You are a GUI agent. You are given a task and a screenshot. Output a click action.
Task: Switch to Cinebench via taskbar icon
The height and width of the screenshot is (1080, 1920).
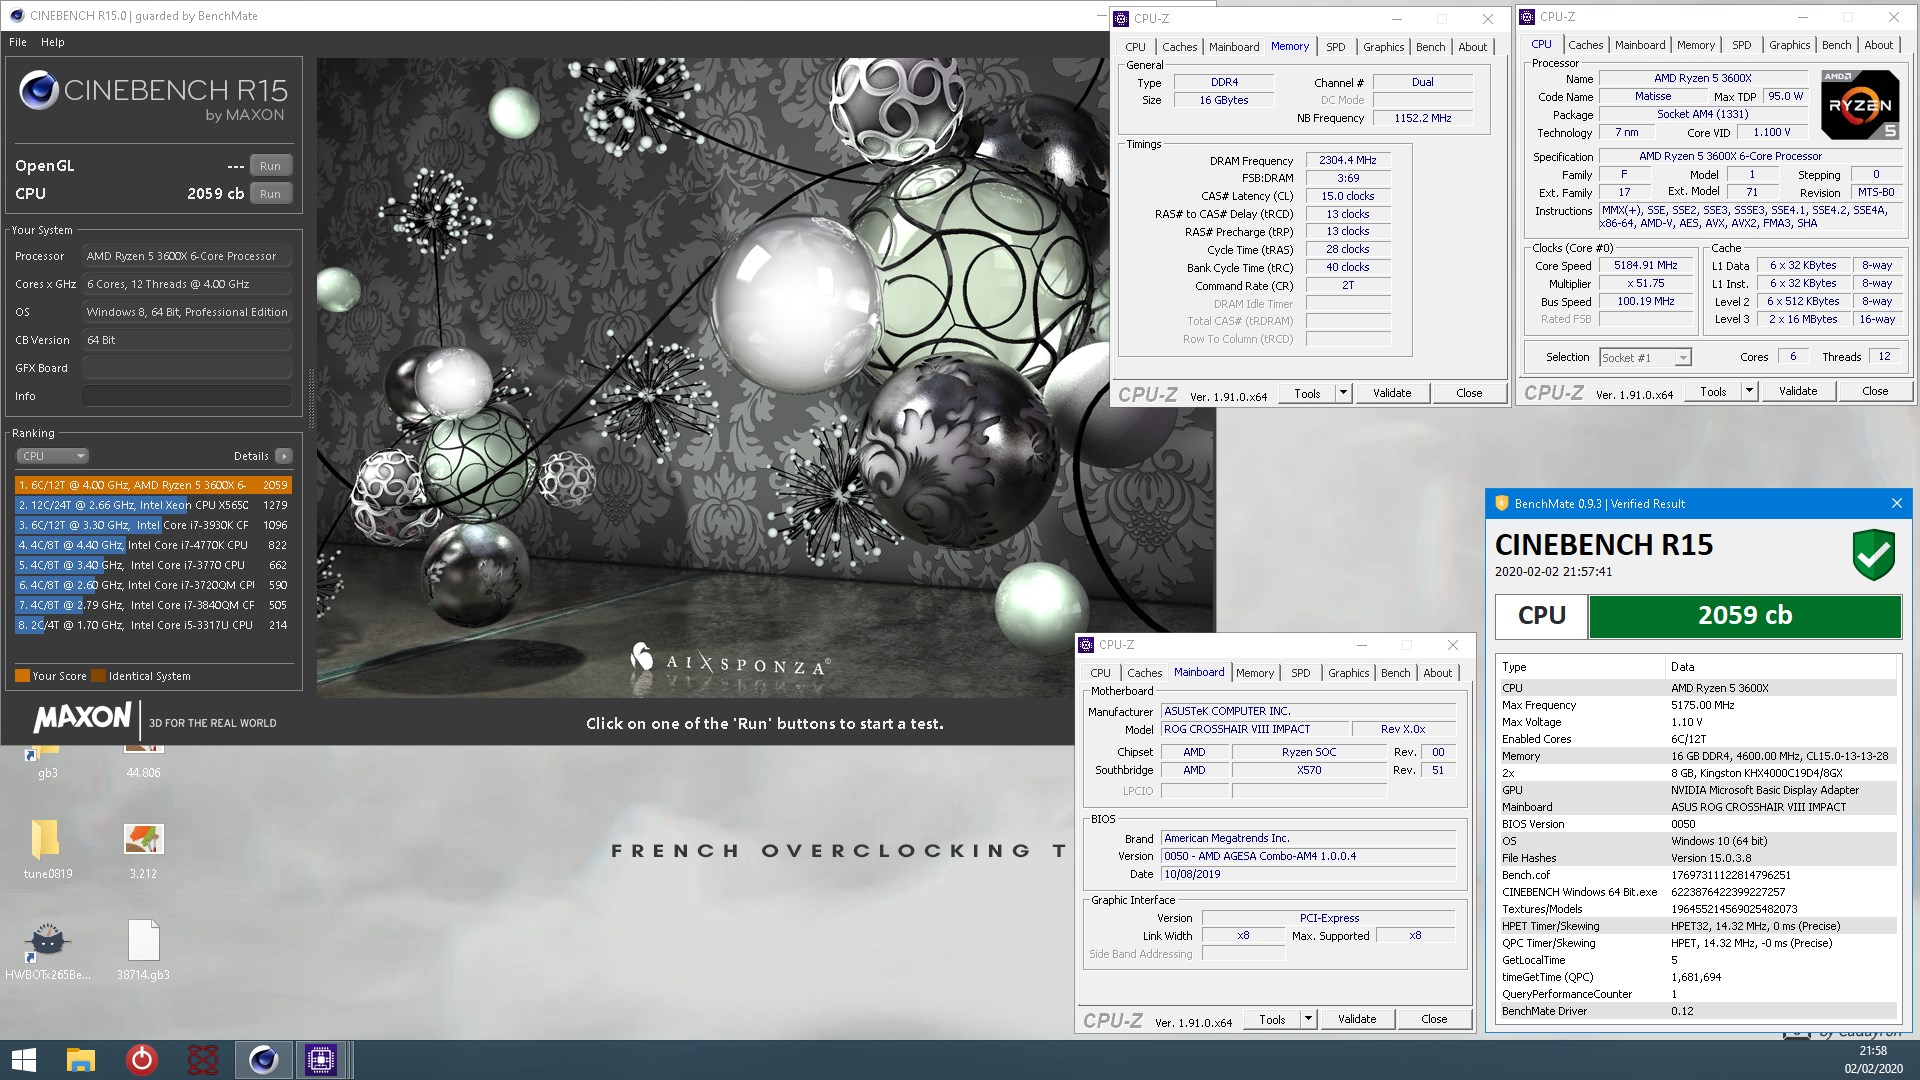coord(263,1060)
